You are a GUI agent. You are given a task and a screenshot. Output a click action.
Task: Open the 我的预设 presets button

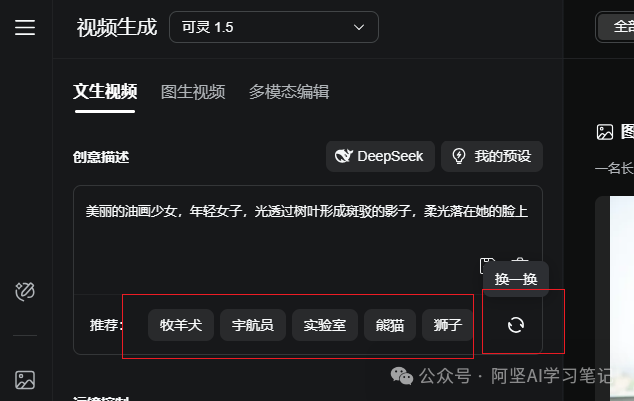(x=492, y=156)
